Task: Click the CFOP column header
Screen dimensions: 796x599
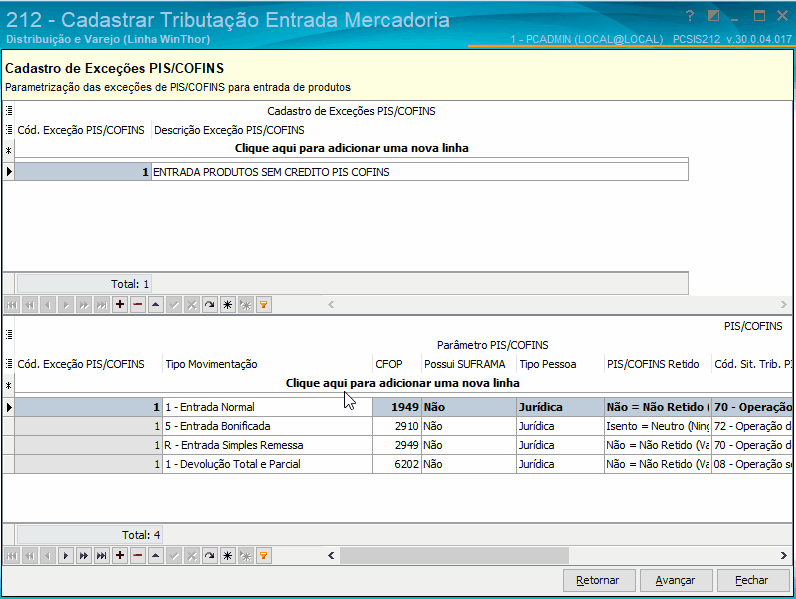Action: point(397,364)
